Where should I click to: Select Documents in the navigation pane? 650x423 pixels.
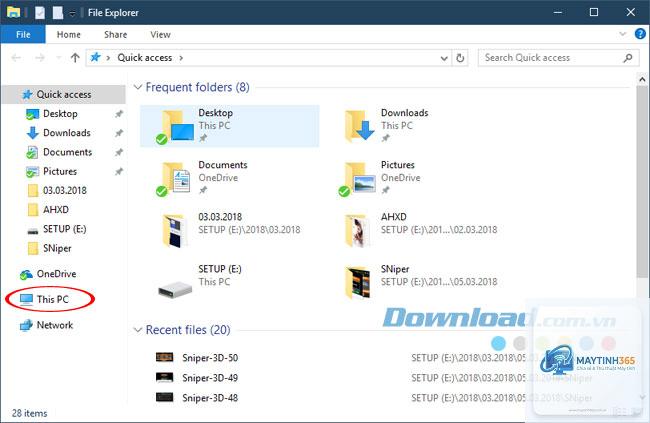67,152
